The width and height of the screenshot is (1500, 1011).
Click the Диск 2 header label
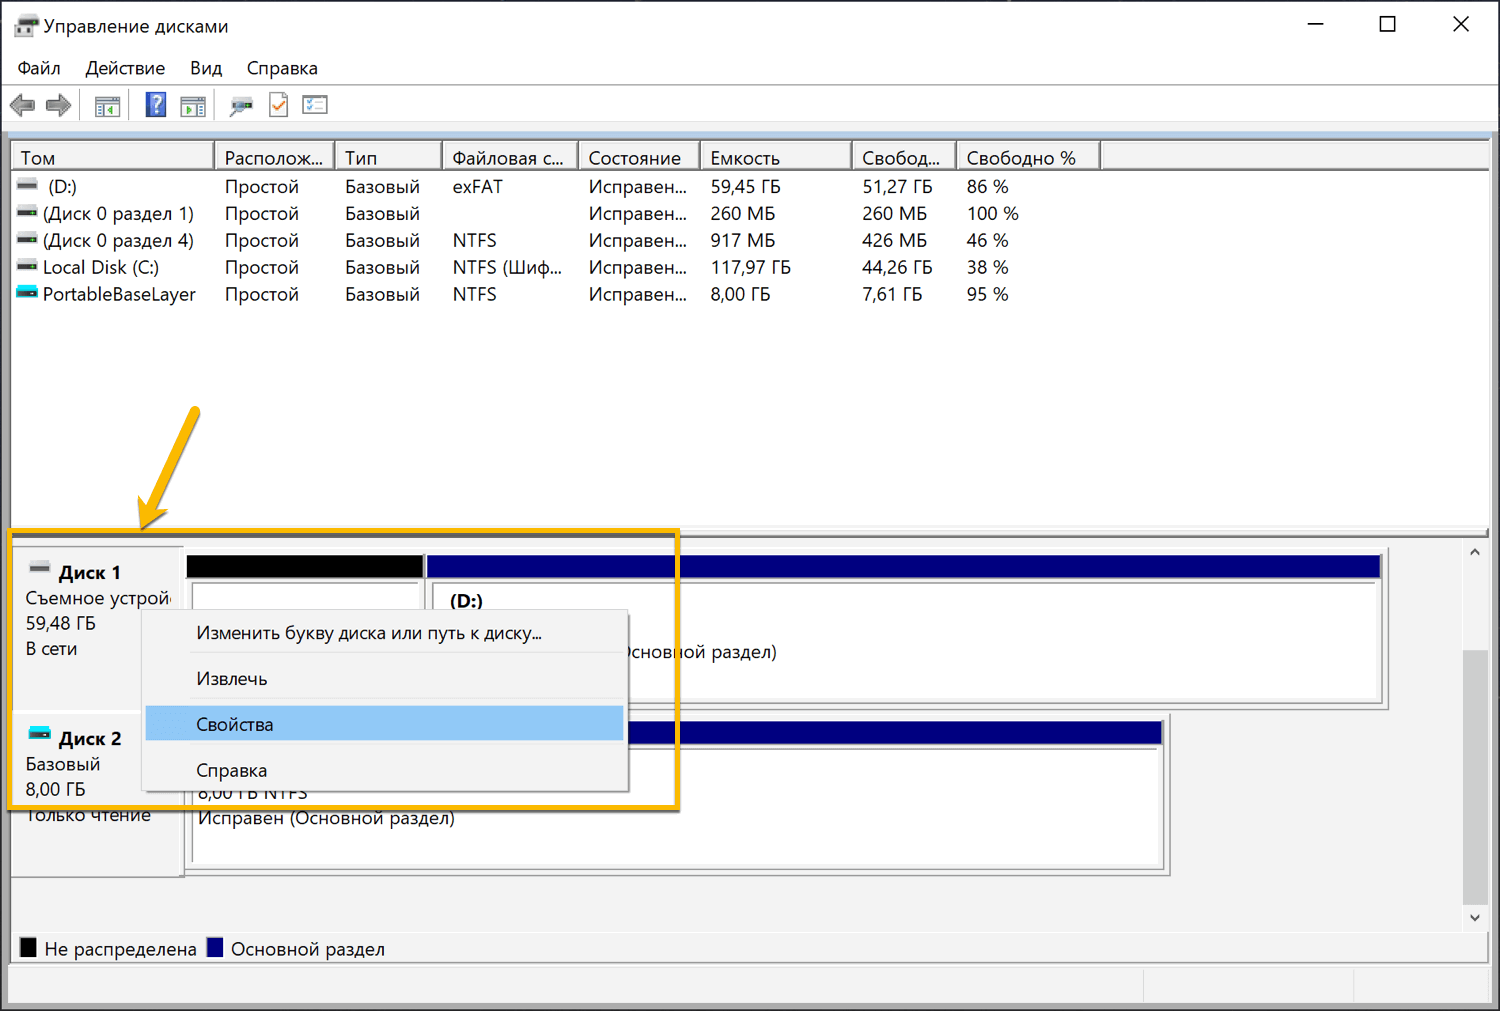(x=89, y=738)
